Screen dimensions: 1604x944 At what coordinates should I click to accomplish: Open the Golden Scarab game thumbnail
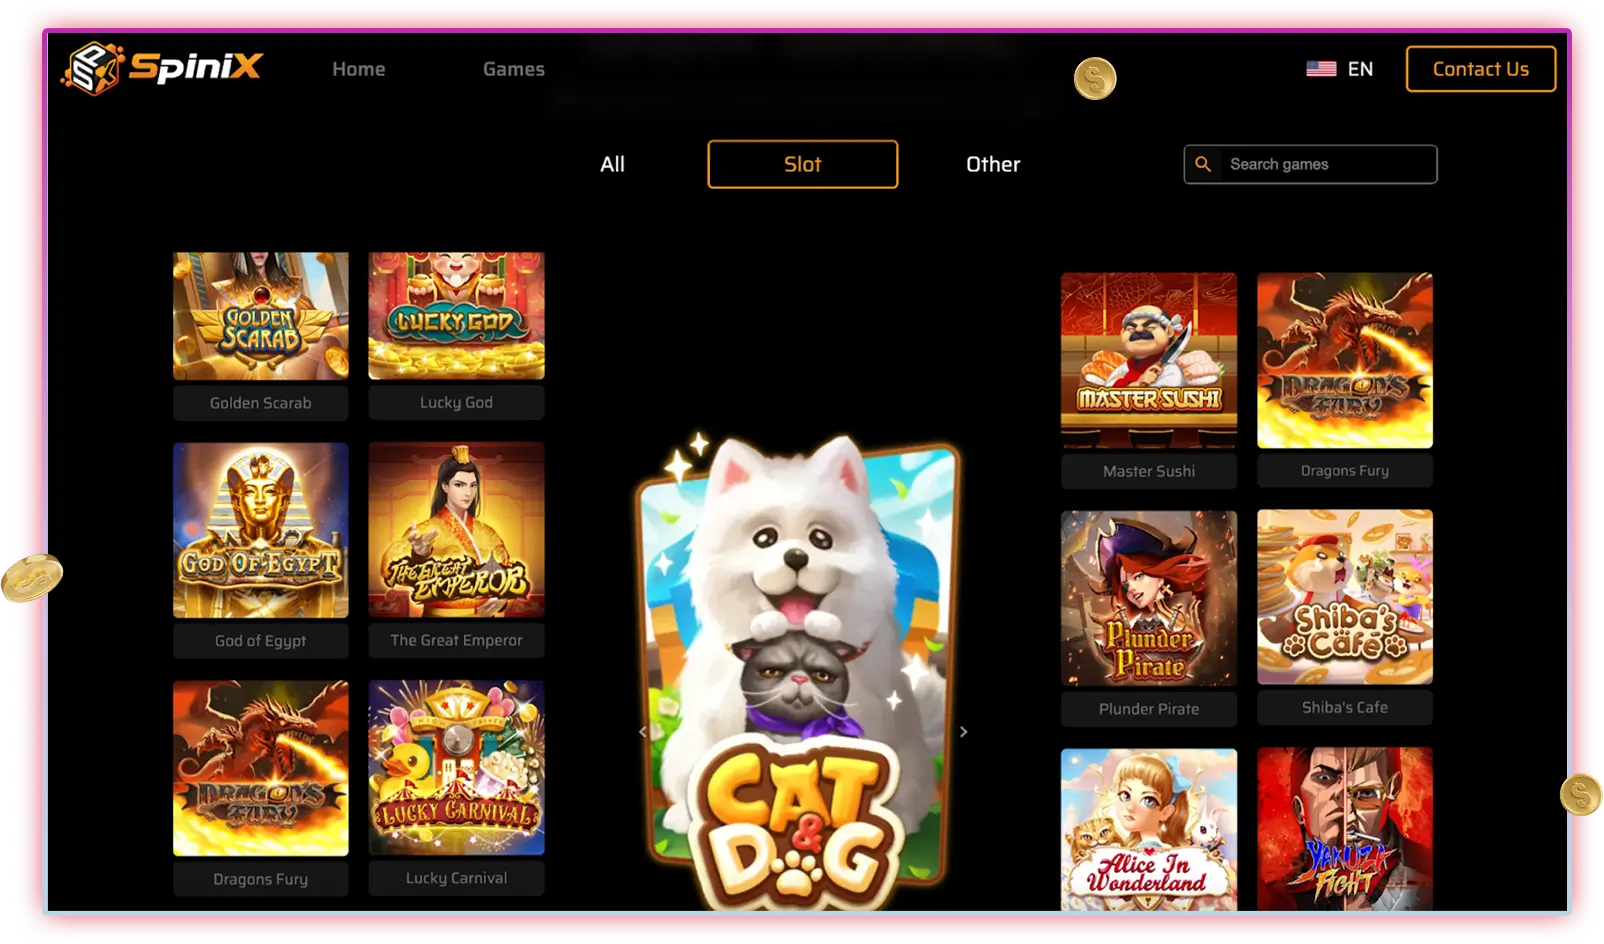pyautogui.click(x=261, y=316)
